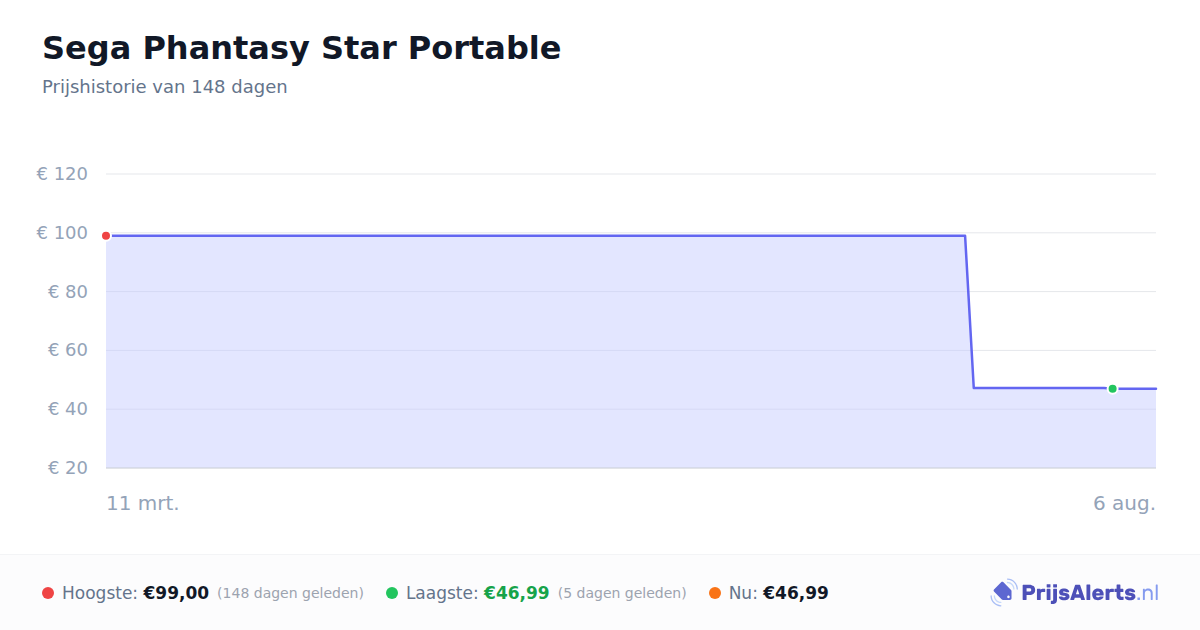The image size is (1200, 630).
Task: Click the 11 mrt. start date label
Action: coord(143,503)
